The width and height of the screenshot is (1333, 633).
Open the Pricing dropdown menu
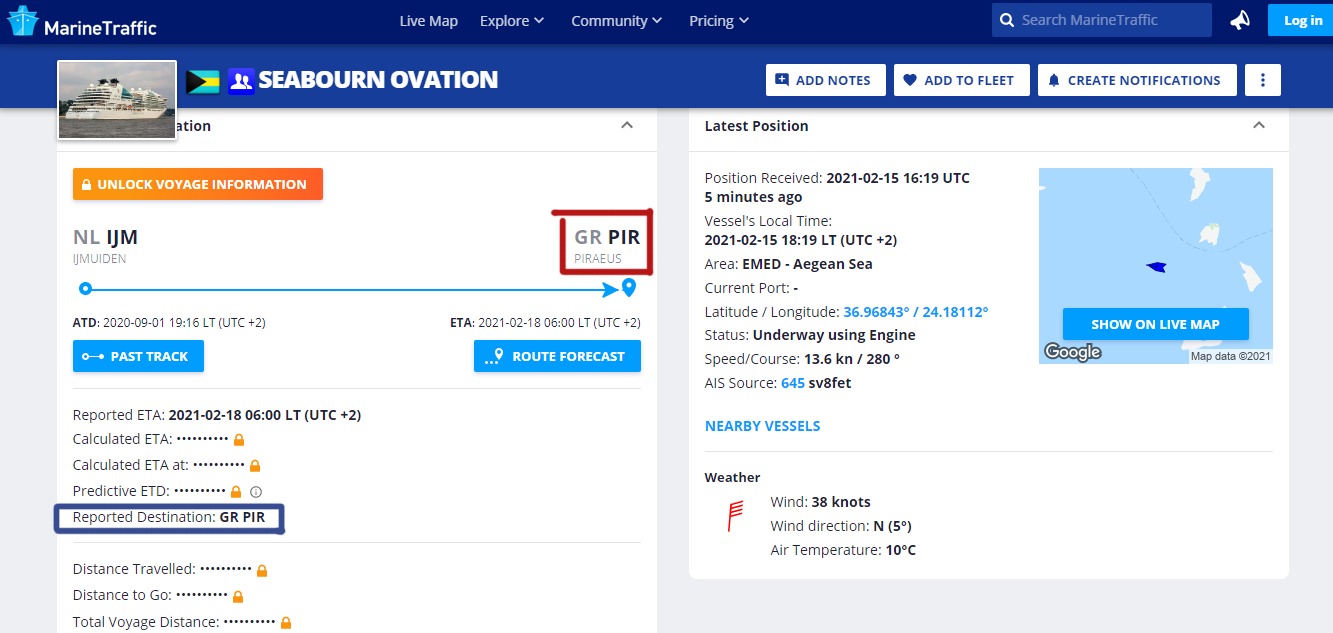coord(719,21)
